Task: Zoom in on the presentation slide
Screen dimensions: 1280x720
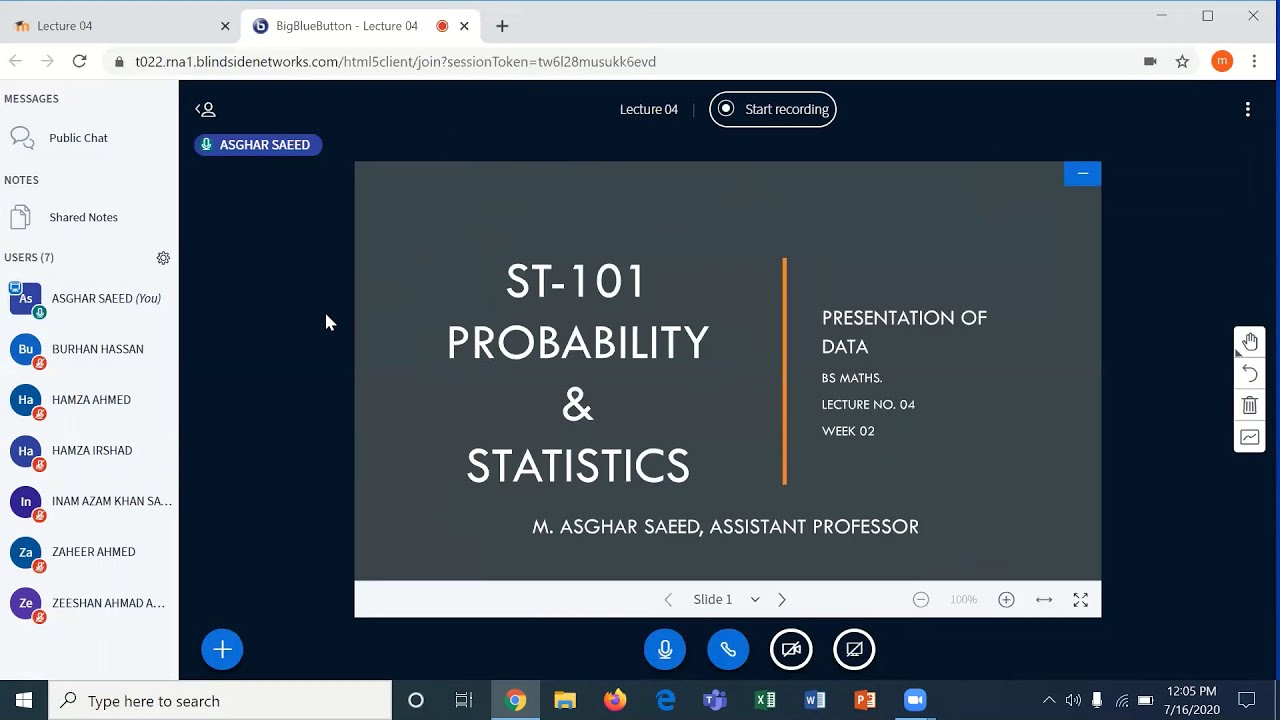Action: coord(1006,600)
